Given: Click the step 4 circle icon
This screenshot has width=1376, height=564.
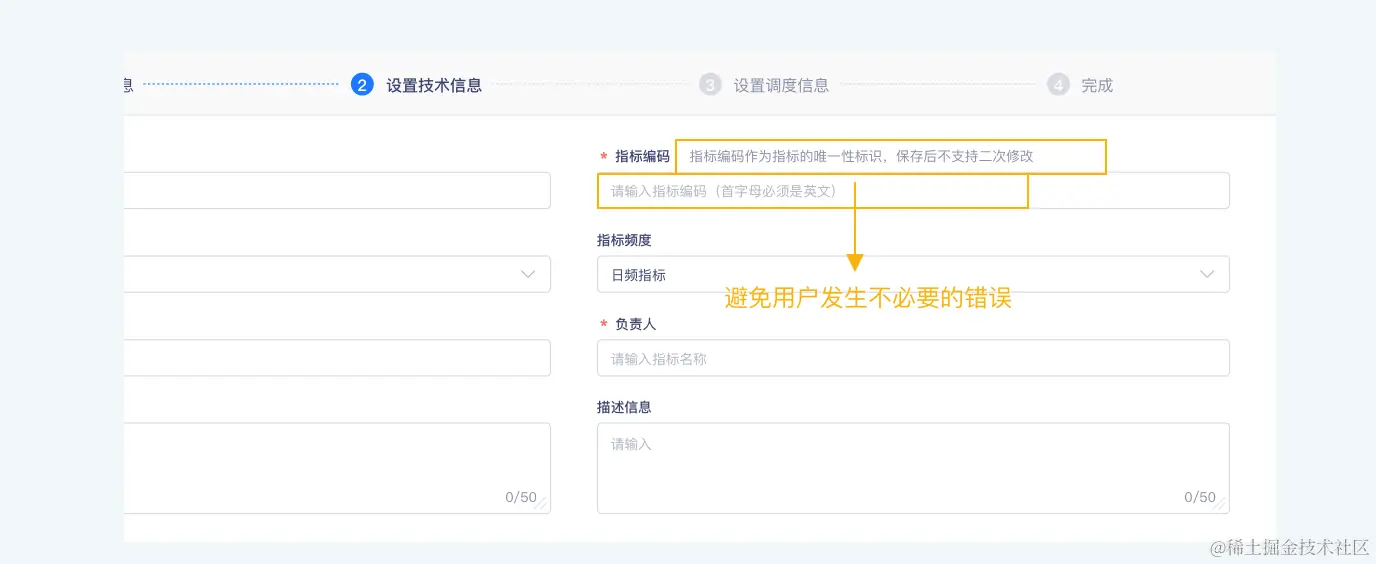Looking at the screenshot, I should pyautogui.click(x=1058, y=85).
